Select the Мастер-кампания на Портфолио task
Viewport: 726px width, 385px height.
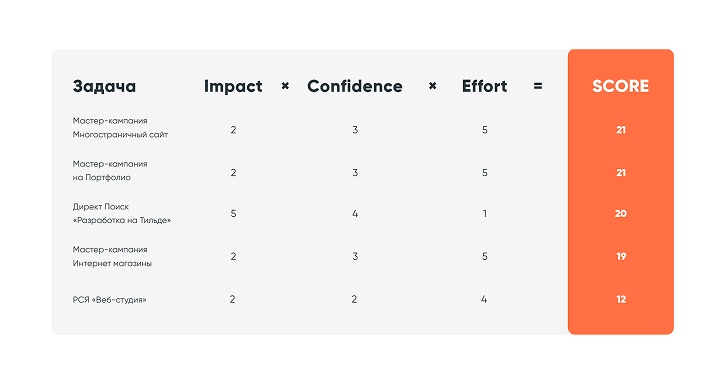(x=110, y=171)
